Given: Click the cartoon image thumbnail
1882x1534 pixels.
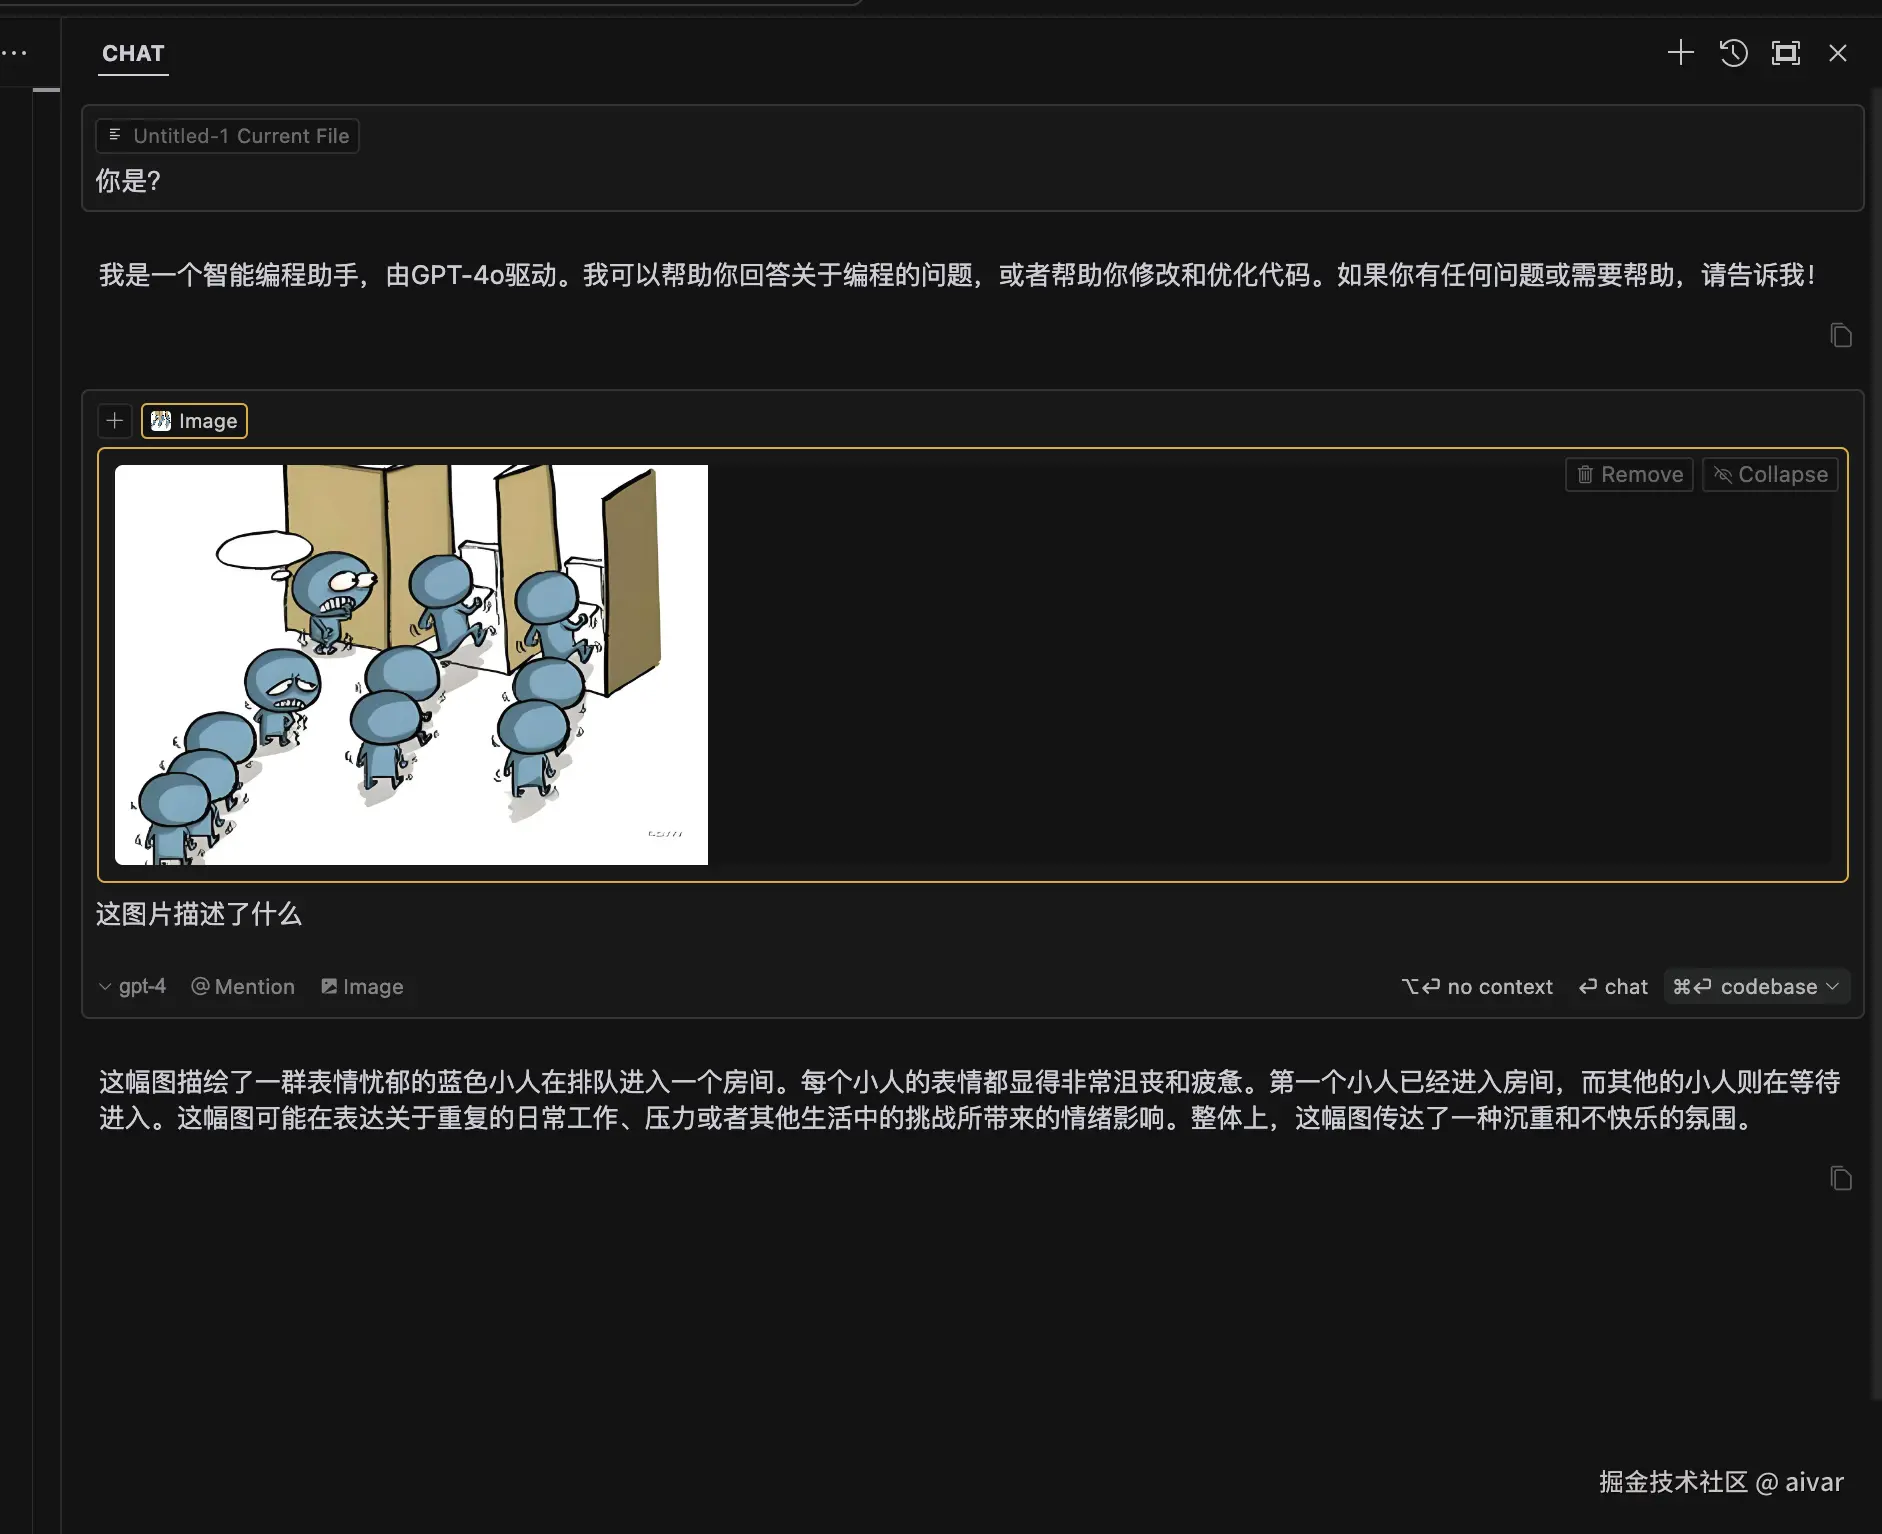Looking at the screenshot, I should (411, 663).
